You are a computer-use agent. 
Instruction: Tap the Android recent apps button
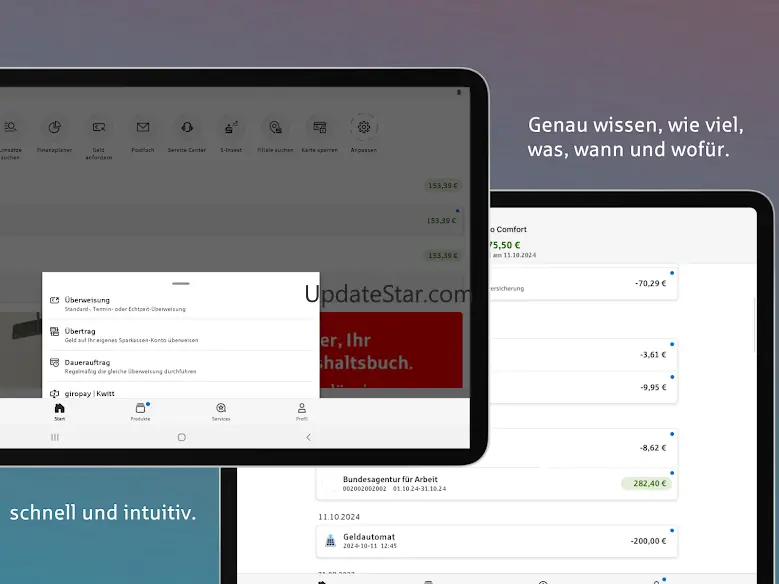point(55,437)
